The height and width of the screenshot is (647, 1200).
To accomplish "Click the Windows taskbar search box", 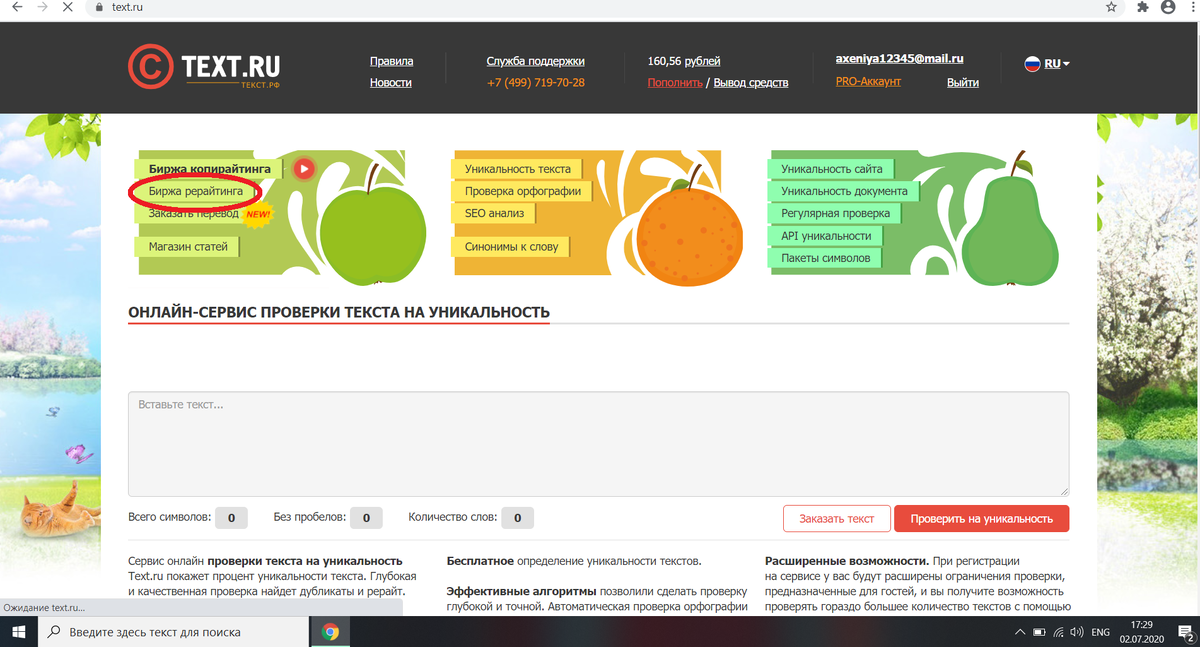I will pyautogui.click(x=175, y=632).
